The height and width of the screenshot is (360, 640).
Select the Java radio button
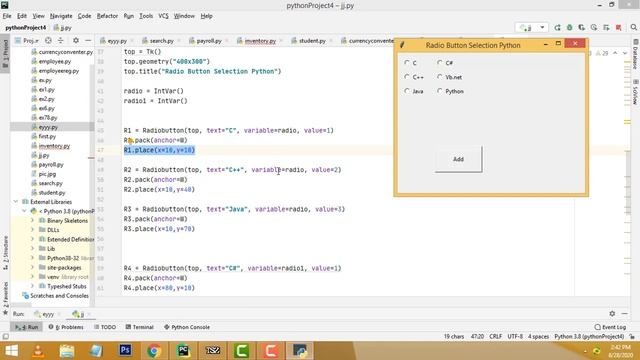[x=407, y=91]
